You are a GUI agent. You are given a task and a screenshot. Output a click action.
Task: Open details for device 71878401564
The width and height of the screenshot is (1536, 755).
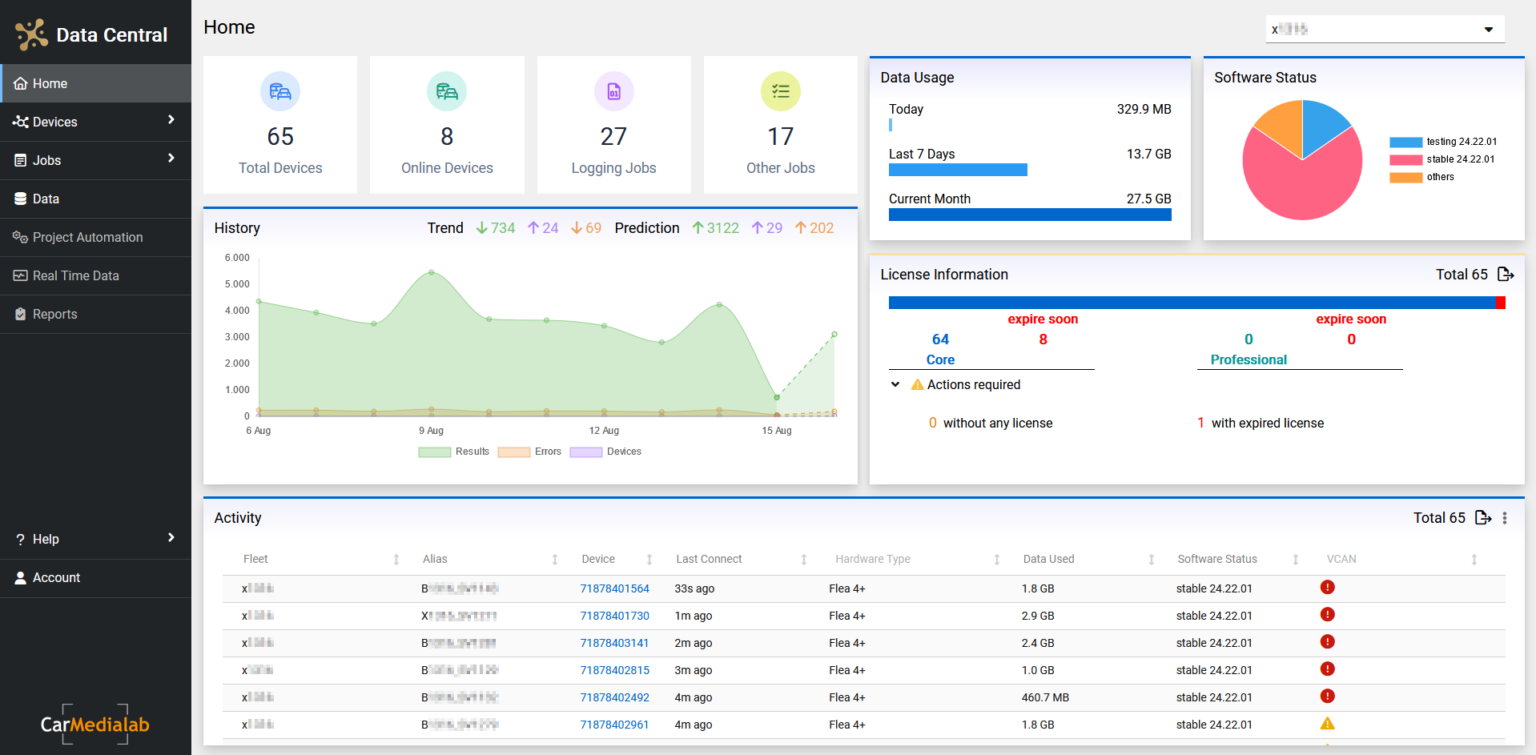tap(614, 587)
